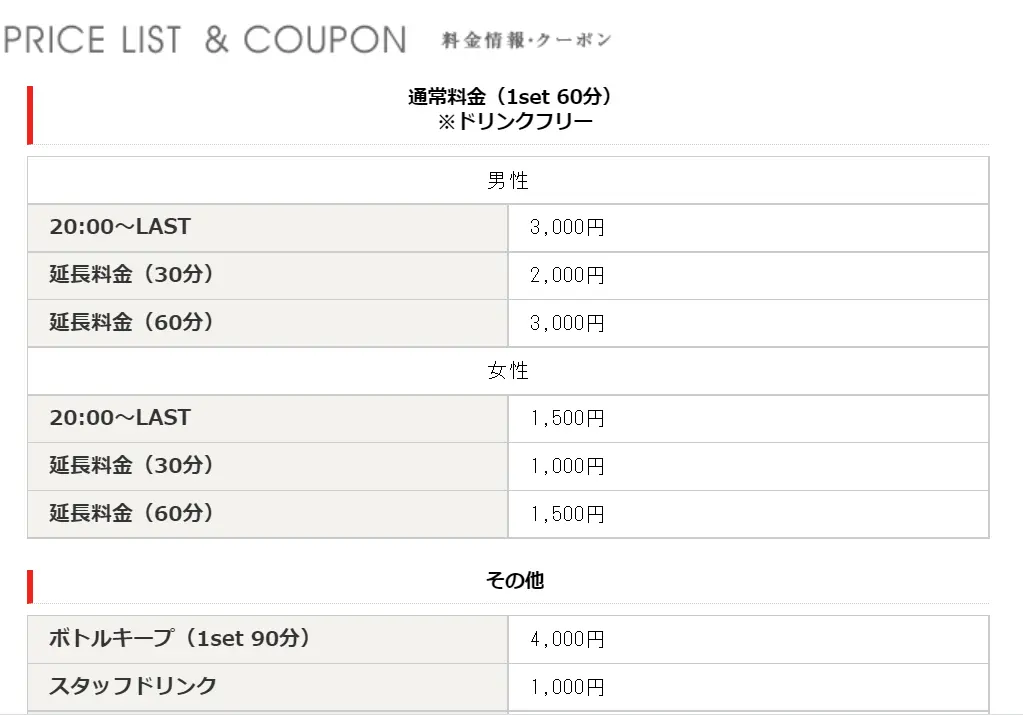Click the 通常料金（1set 60分）section title

[510, 97]
